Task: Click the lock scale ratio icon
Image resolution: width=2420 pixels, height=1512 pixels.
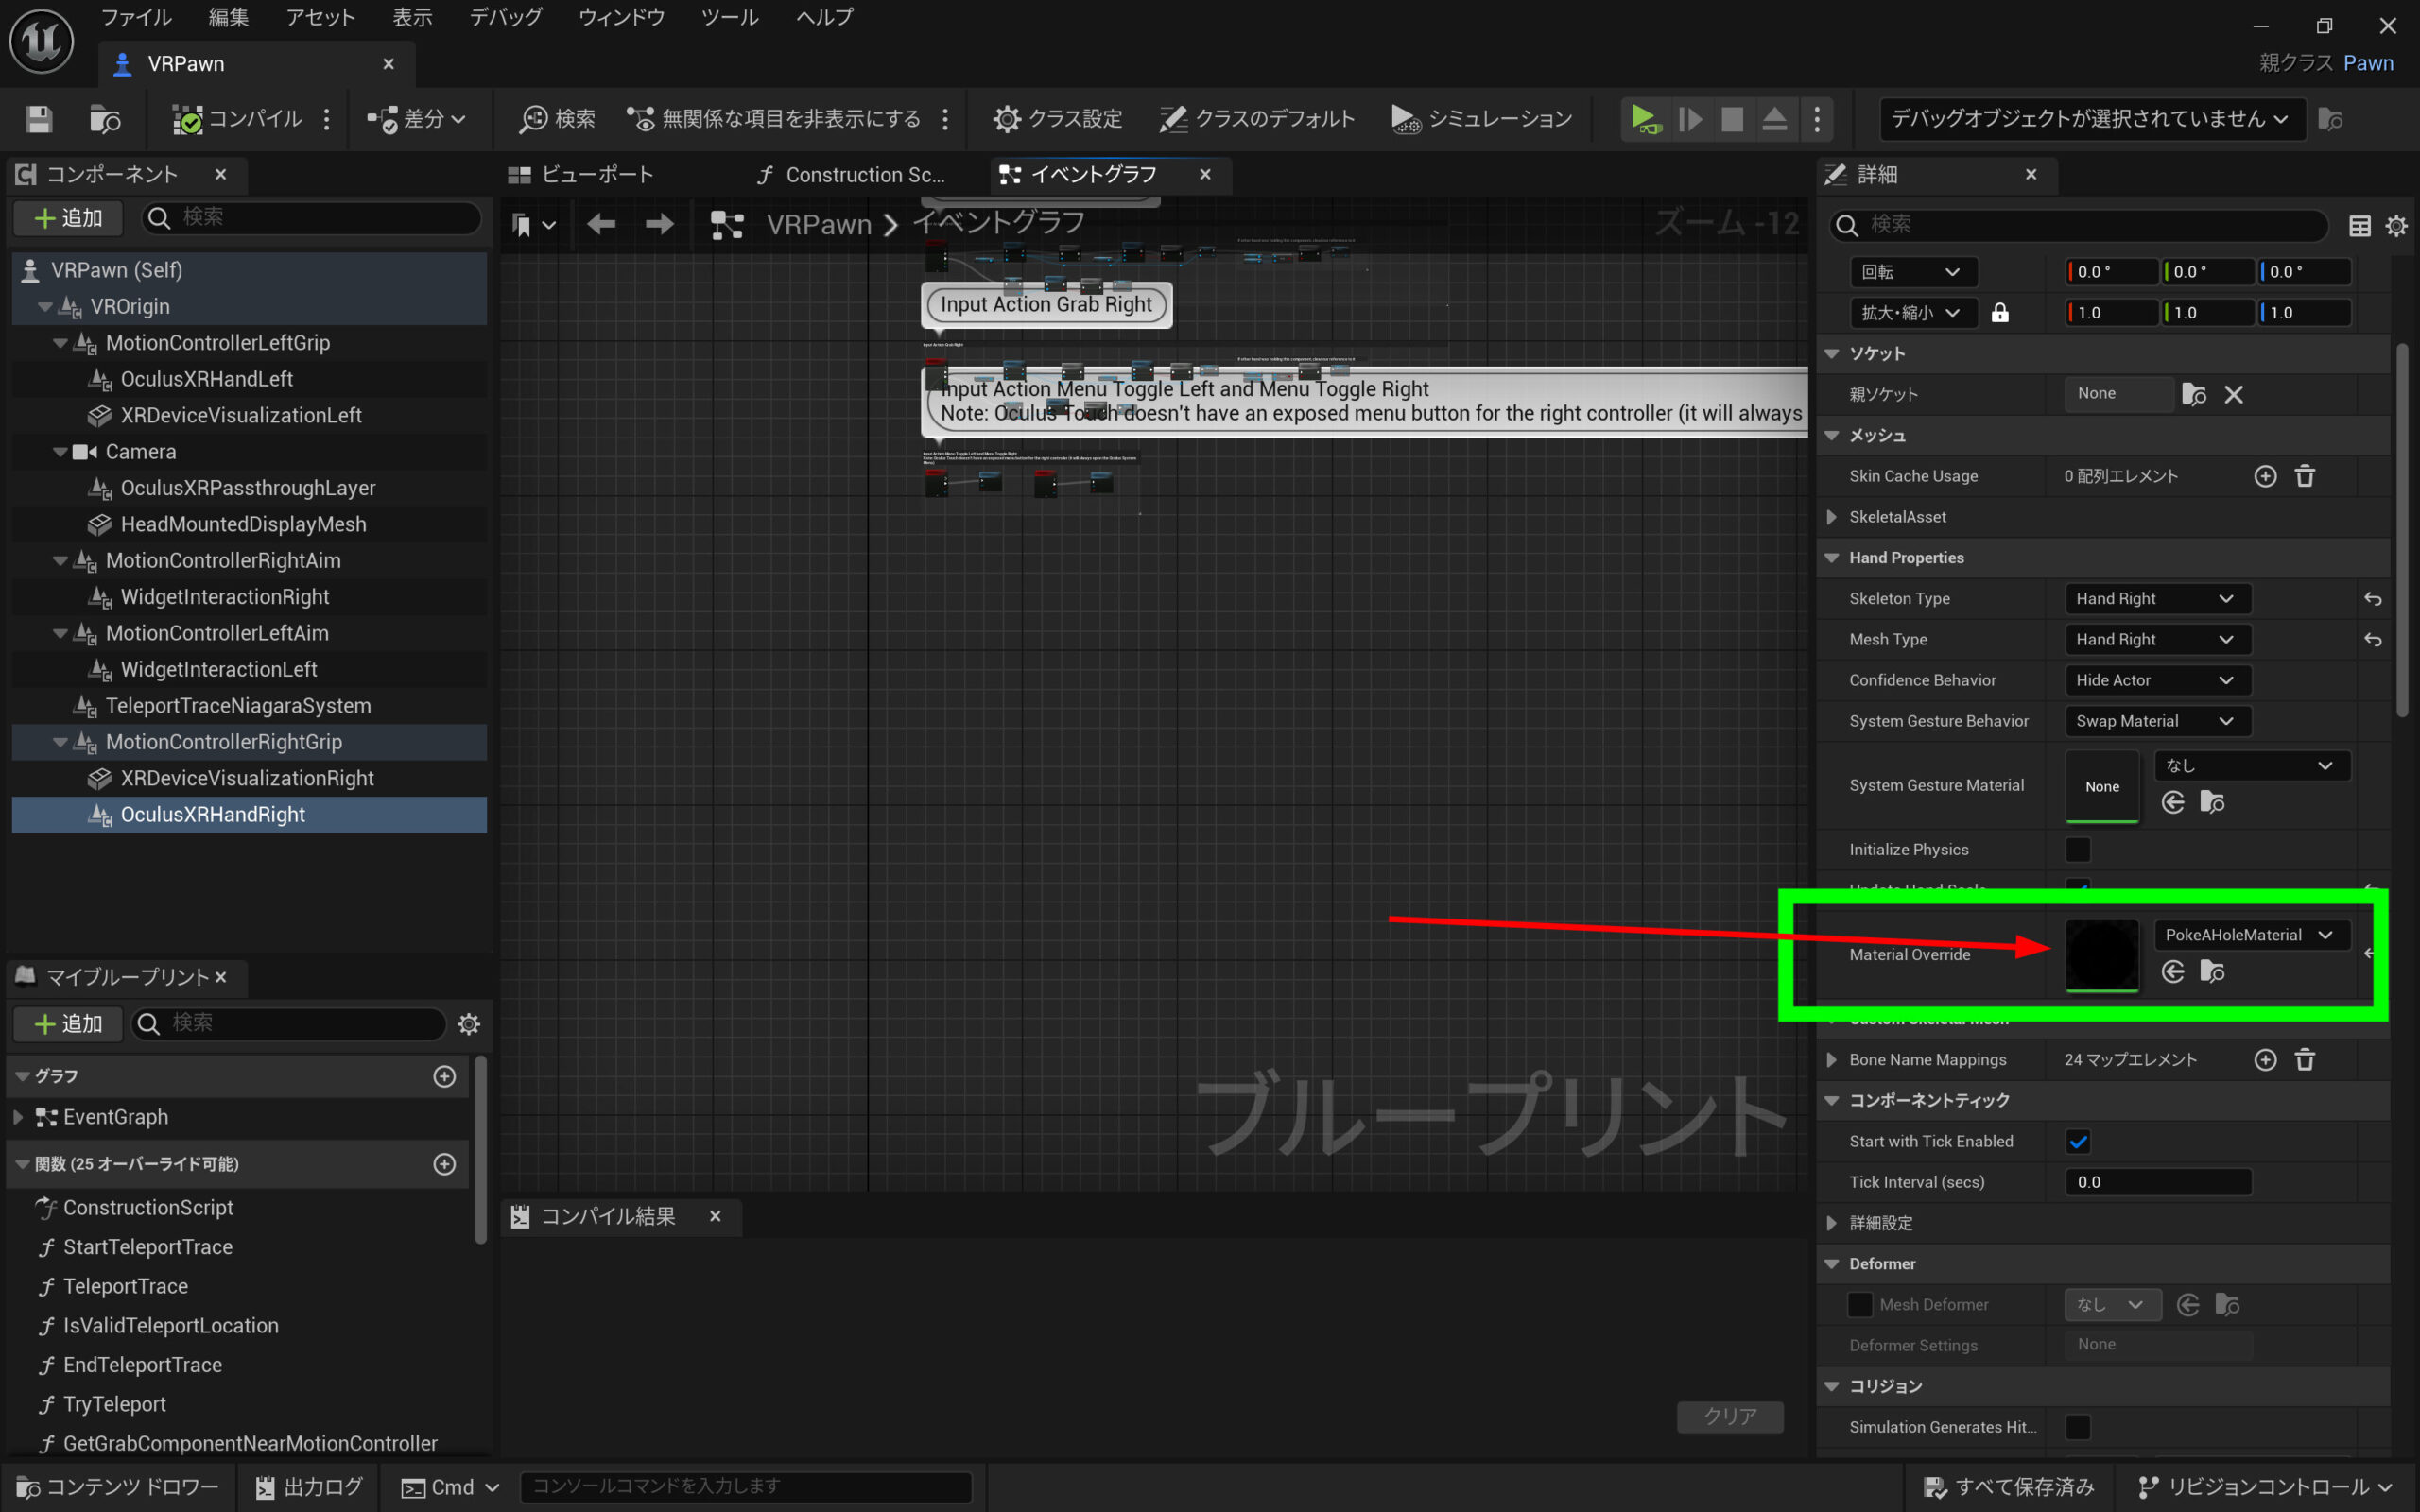Action: (x=1999, y=313)
